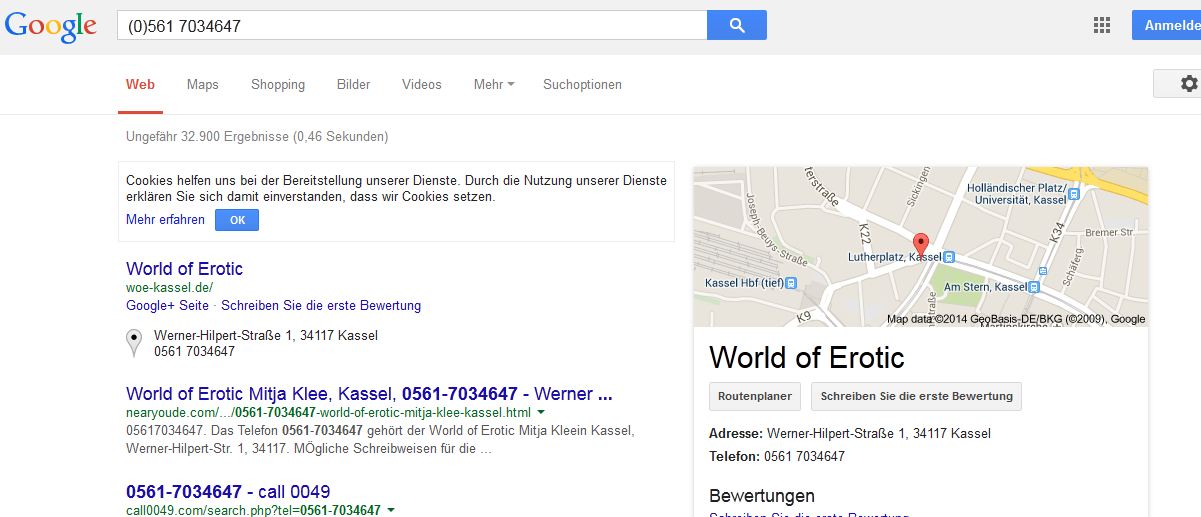Expand the Mehr dropdown menu
This screenshot has width=1201, height=517.
[x=494, y=85]
